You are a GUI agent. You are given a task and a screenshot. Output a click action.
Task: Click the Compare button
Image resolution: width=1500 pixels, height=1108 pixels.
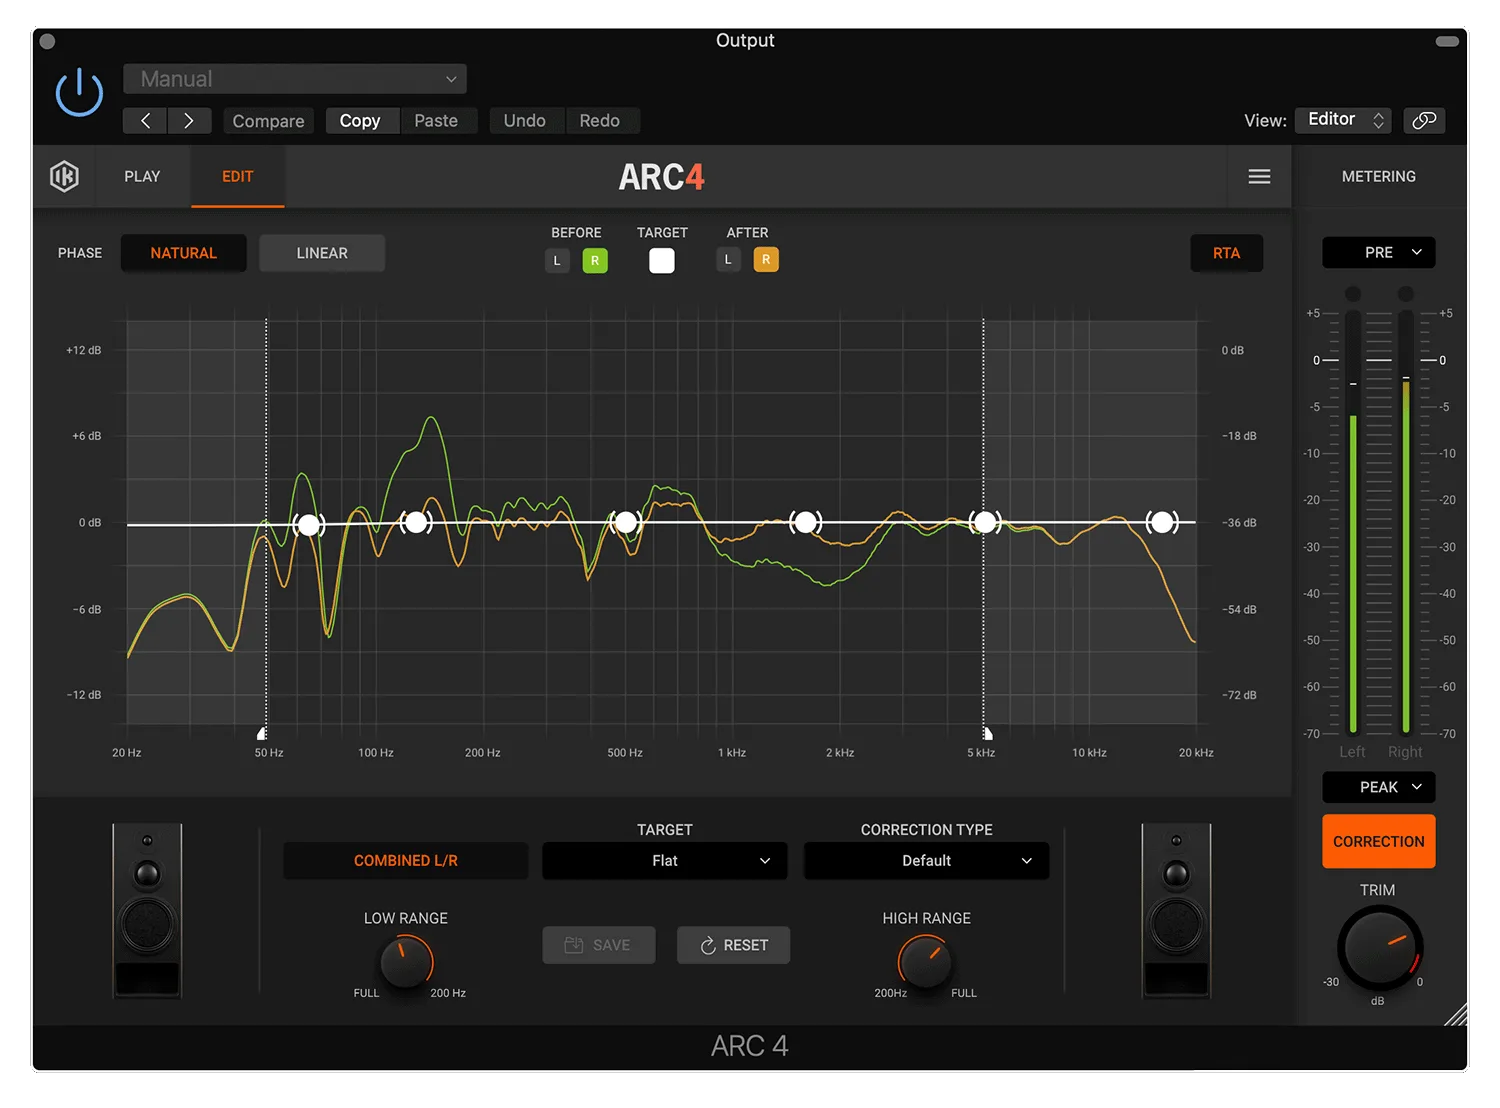[268, 121]
